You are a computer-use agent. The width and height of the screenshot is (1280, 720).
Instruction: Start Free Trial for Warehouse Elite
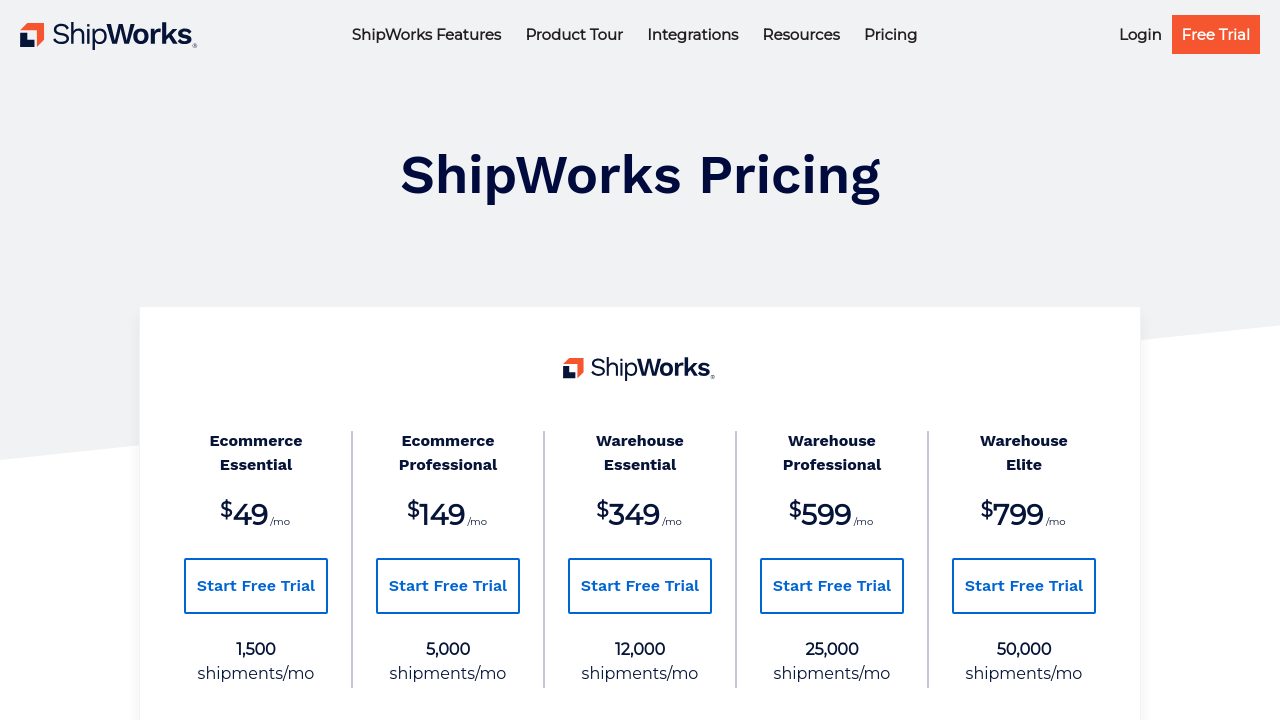click(1024, 586)
